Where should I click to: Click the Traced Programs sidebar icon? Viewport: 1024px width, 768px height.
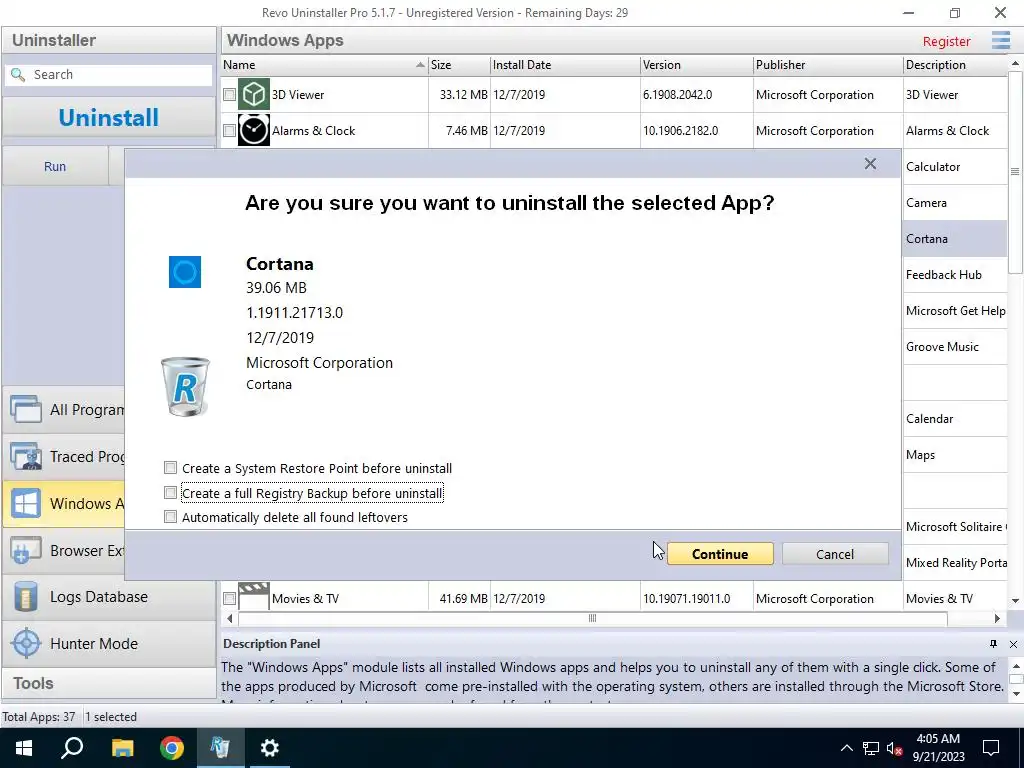coord(26,456)
